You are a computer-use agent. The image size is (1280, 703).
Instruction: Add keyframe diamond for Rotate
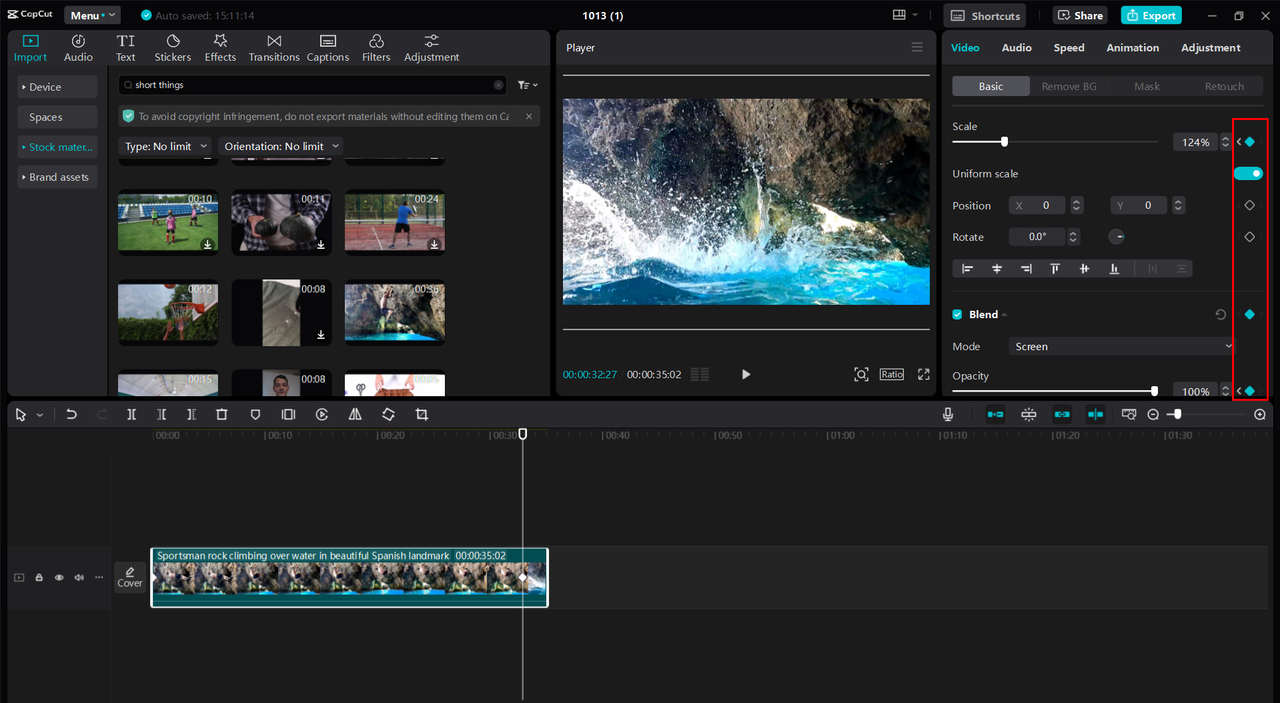point(1249,237)
